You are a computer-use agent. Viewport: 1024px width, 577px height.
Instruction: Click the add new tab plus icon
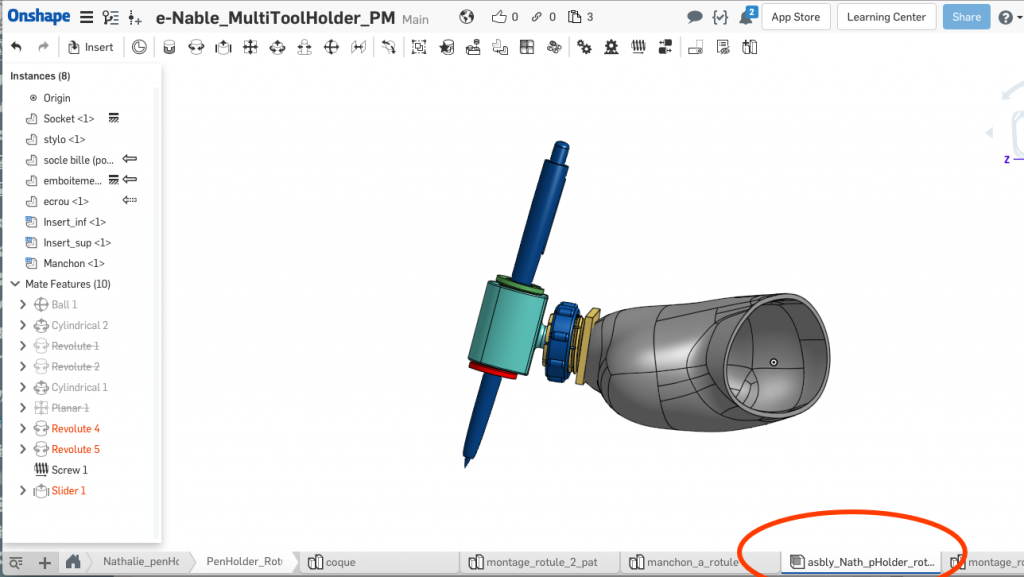point(44,563)
